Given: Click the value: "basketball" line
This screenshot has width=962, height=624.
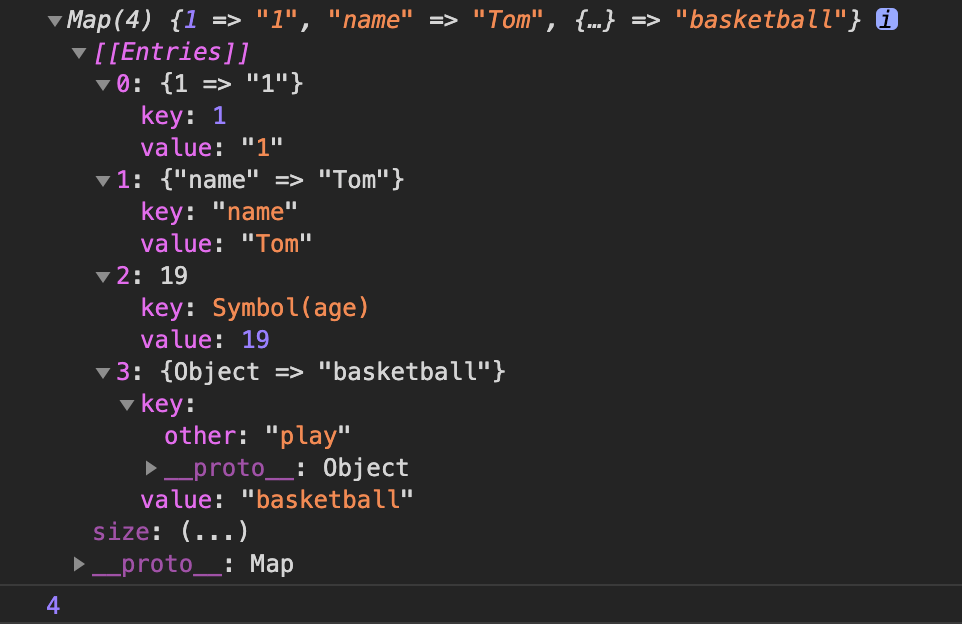Looking at the screenshot, I should coord(277,499).
